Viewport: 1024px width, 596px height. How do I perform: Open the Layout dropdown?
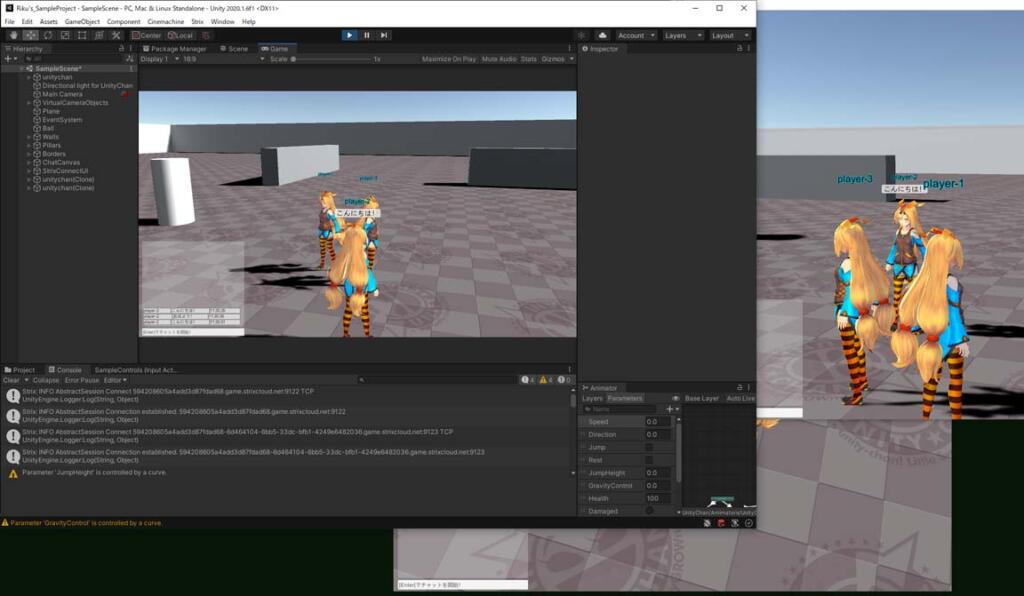[729, 35]
